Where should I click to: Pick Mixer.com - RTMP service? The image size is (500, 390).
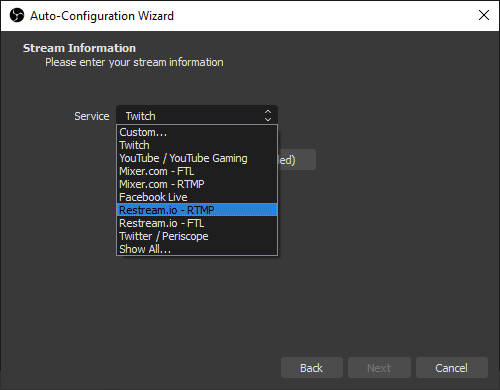pos(197,184)
